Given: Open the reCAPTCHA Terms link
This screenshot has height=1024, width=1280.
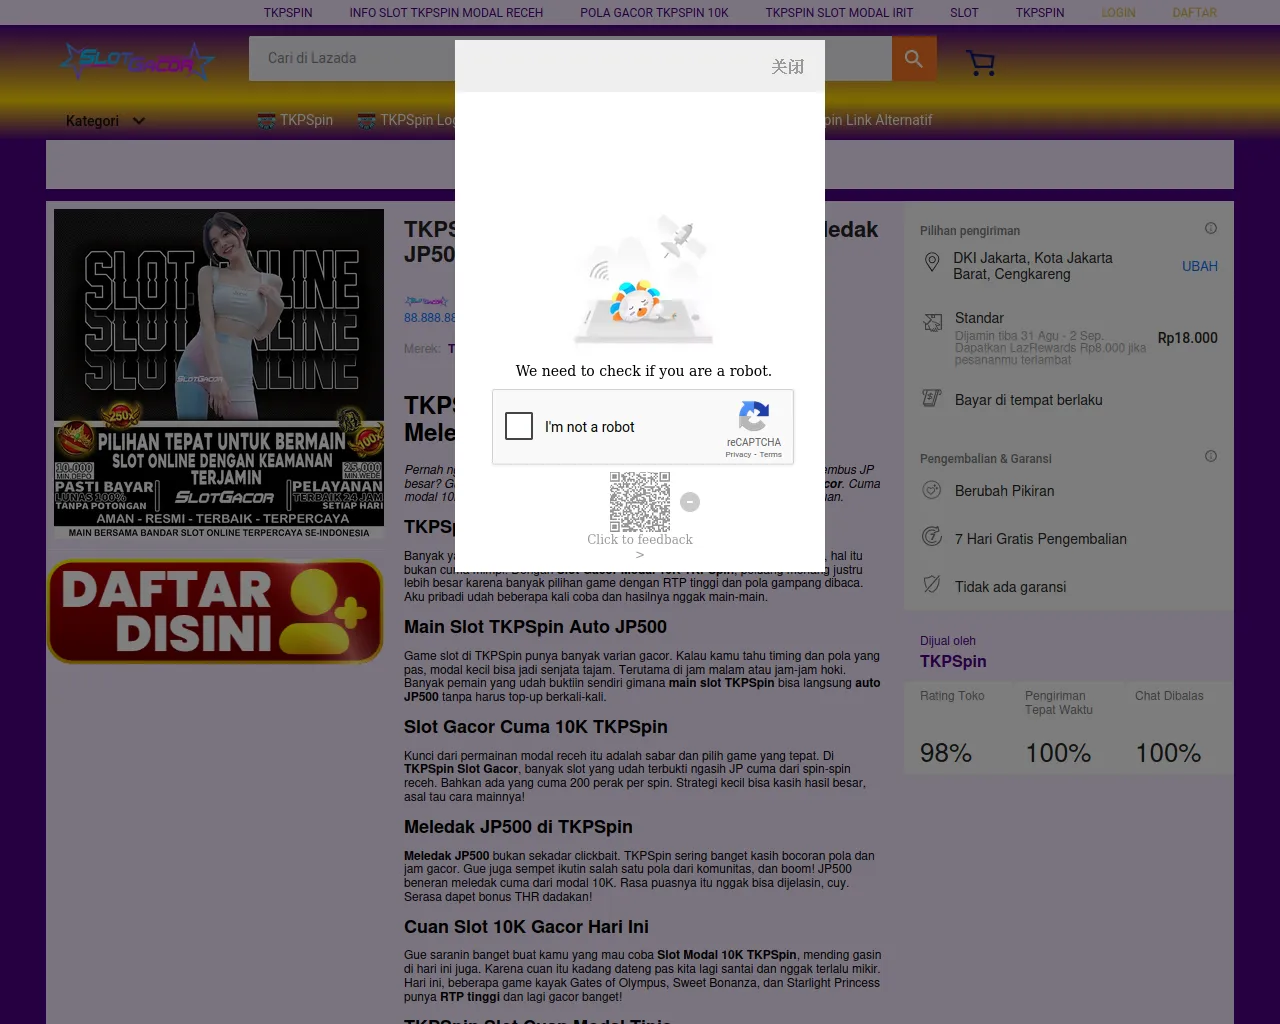Looking at the screenshot, I should [771, 455].
